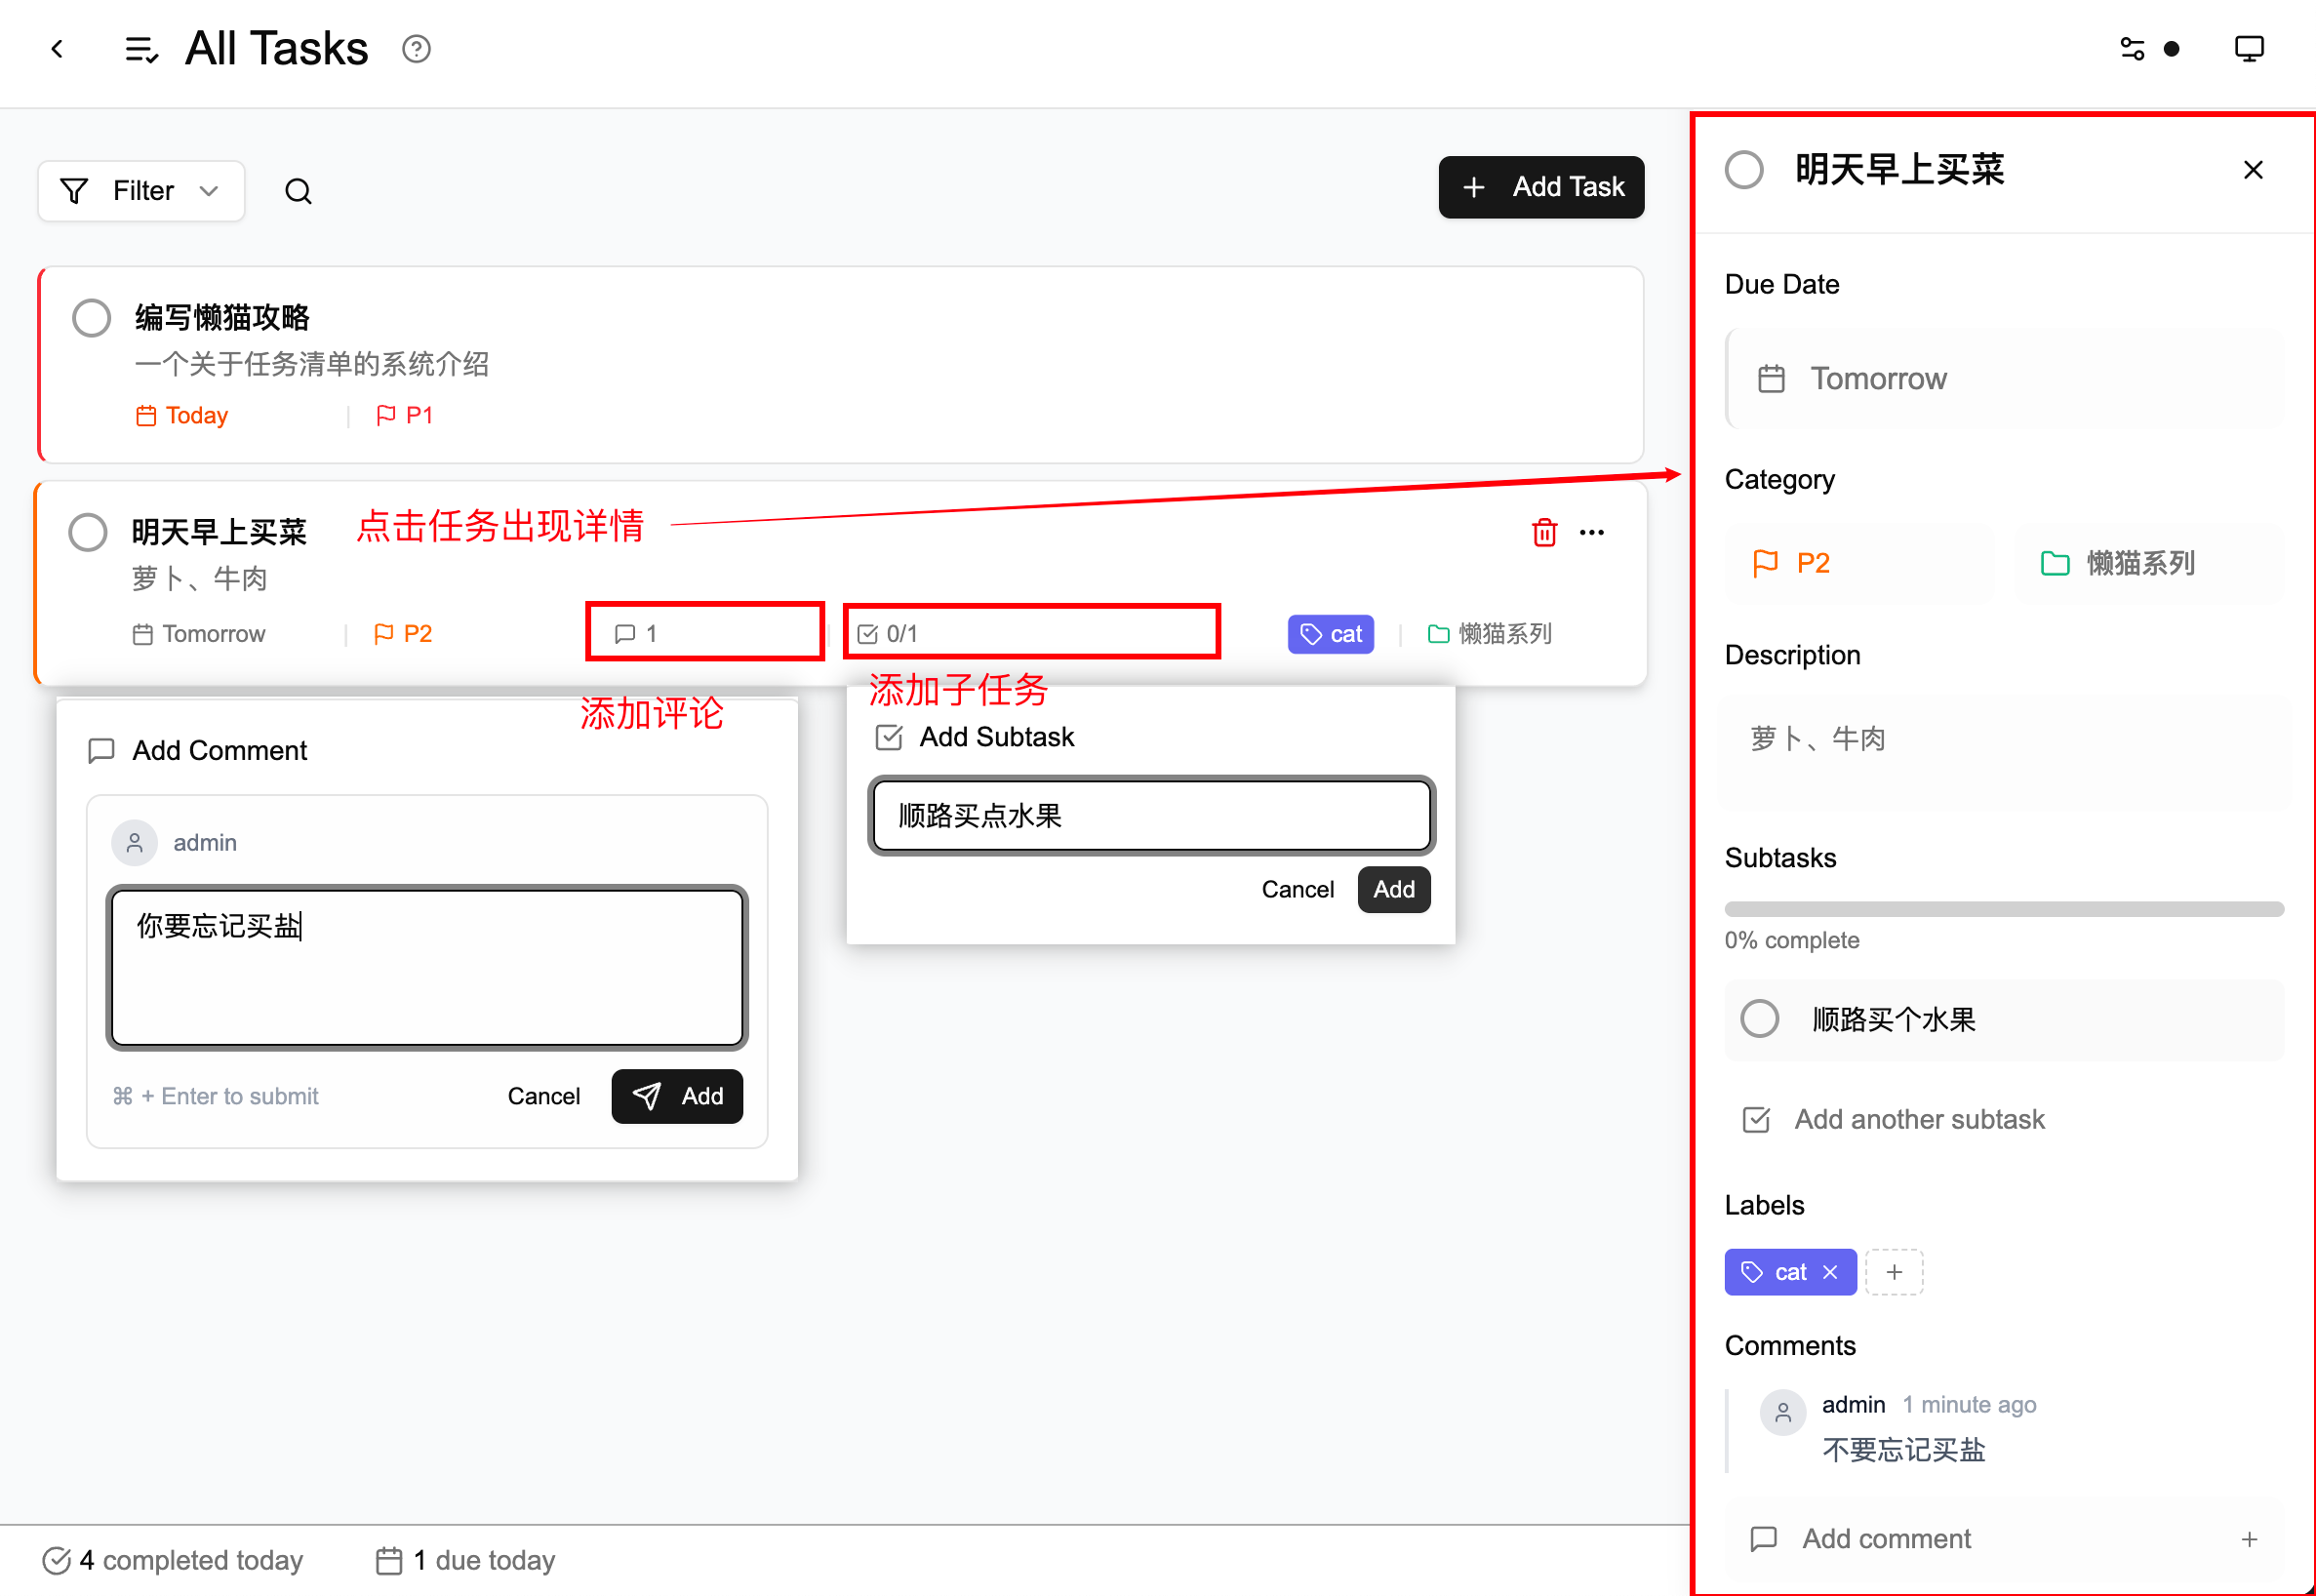Check off subtask 顺路买个水果

click(1759, 1019)
